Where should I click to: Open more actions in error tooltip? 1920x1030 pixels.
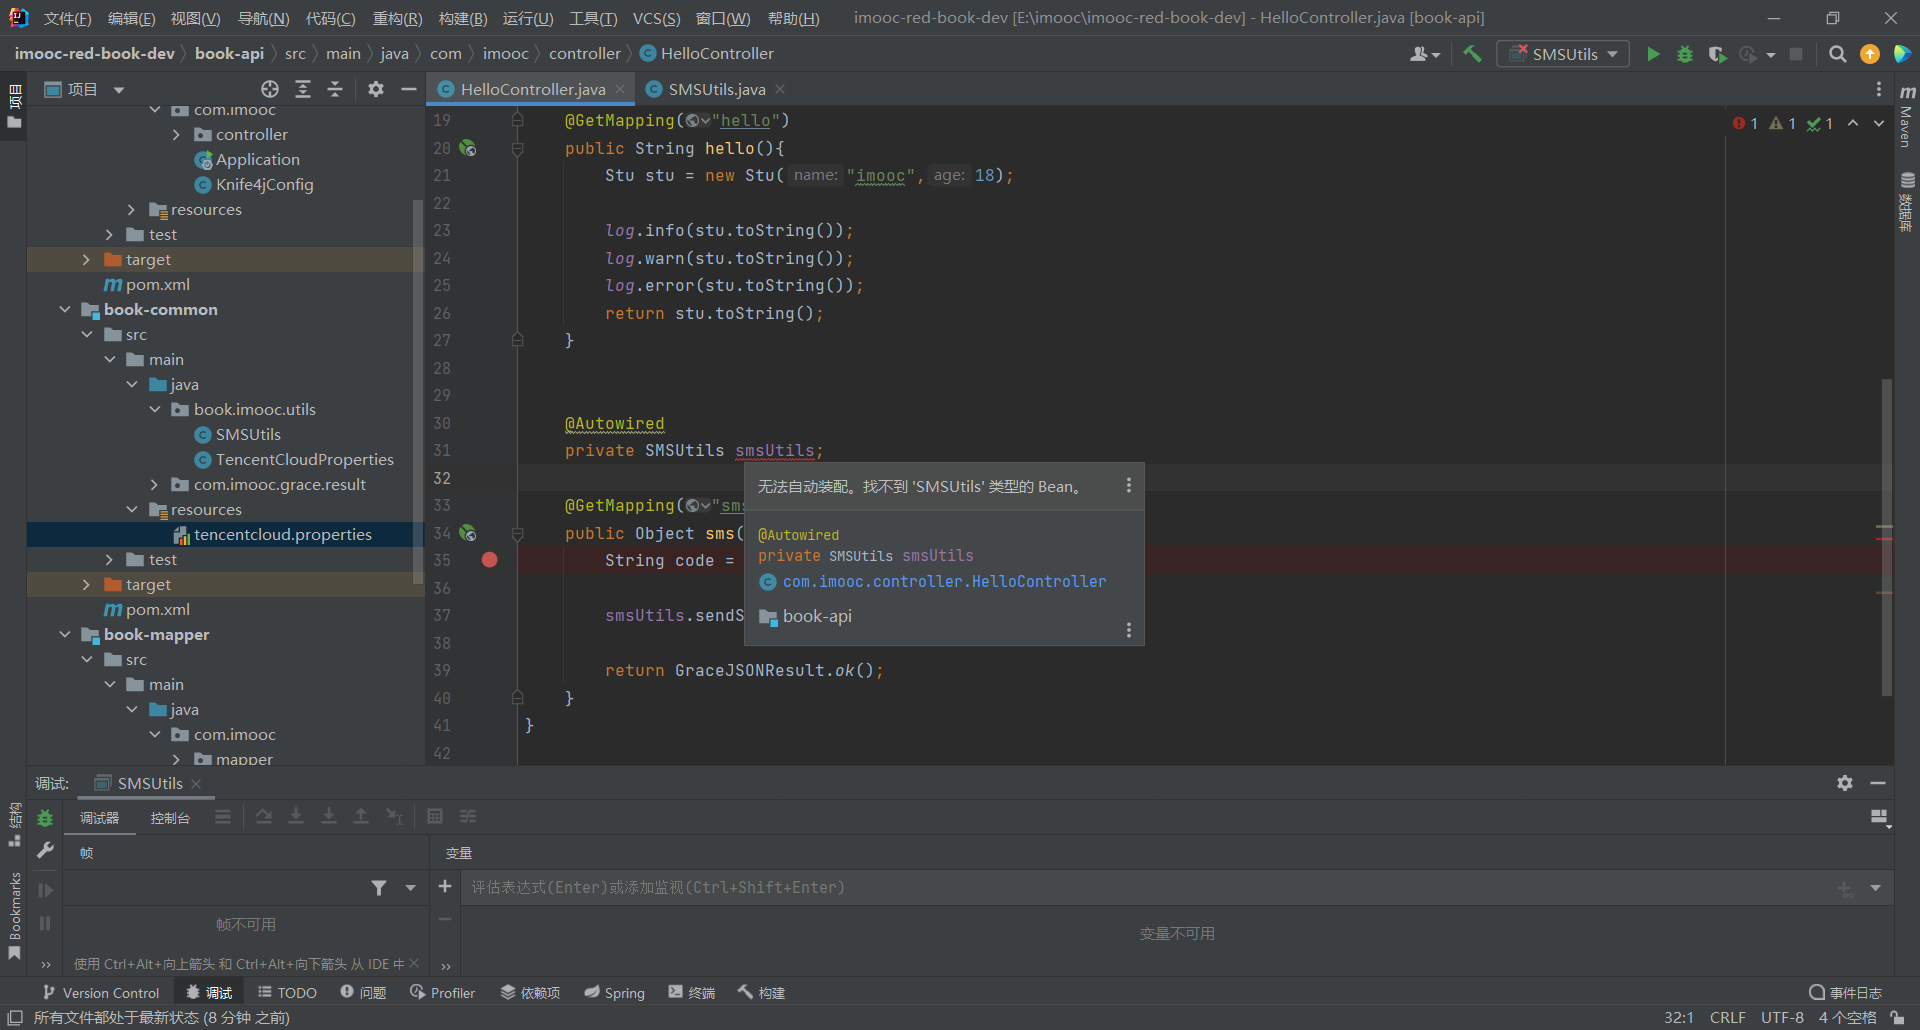(x=1129, y=485)
